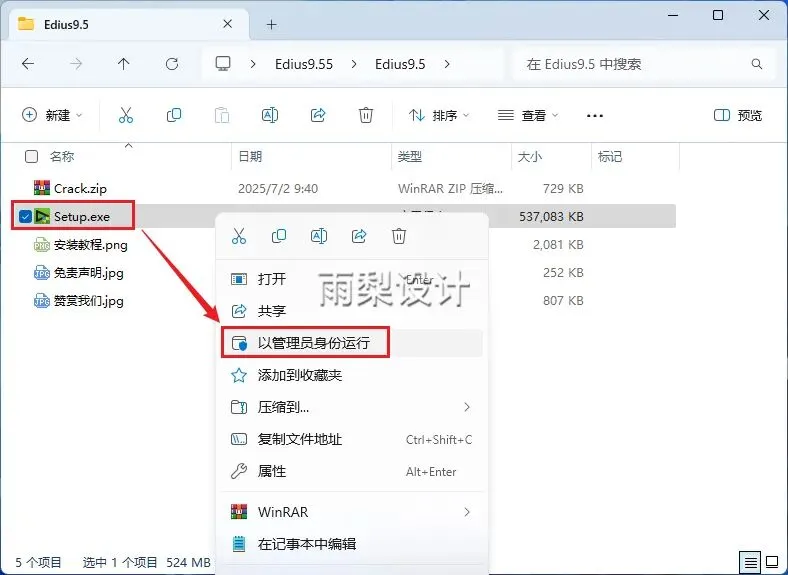Image resolution: width=788 pixels, height=575 pixels.
Task: Choose 打开 from the context menu
Action: (x=352, y=278)
